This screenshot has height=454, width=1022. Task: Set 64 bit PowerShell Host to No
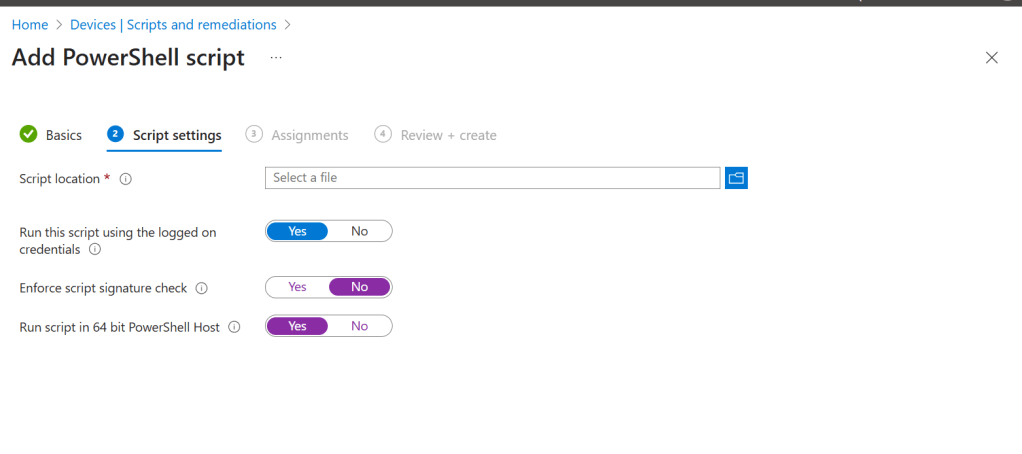pos(359,326)
